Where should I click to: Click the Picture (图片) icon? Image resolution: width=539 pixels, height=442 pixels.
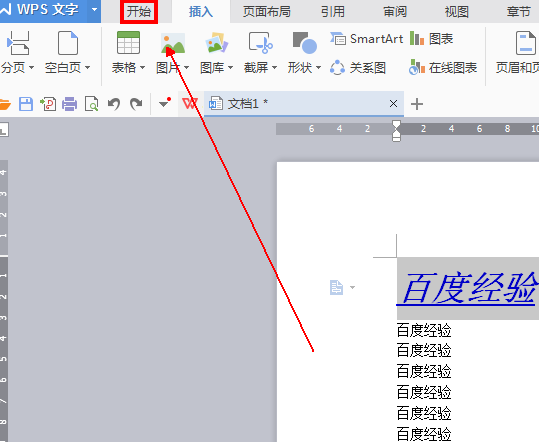[x=173, y=43]
